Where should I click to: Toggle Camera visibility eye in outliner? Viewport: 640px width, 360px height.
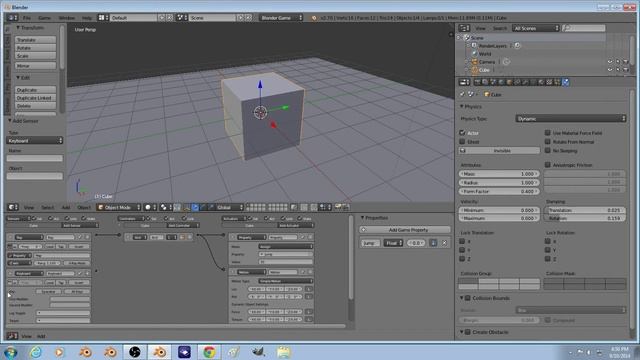(x=610, y=62)
